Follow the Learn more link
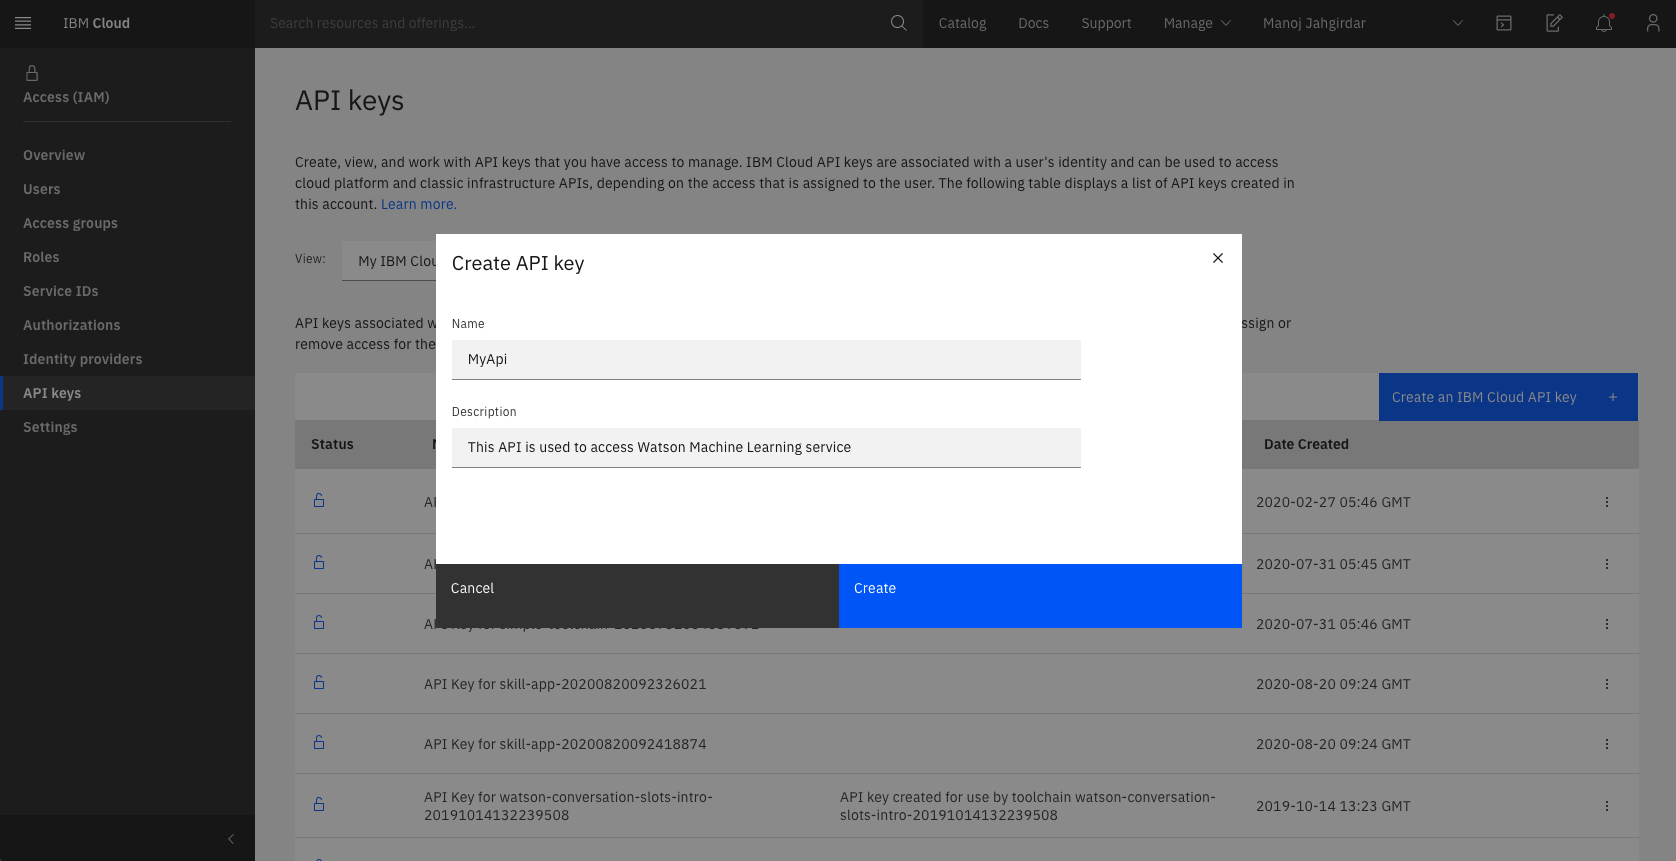The width and height of the screenshot is (1676, 861). point(418,204)
